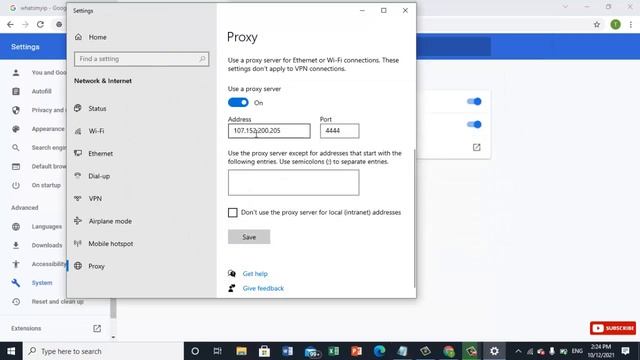Open Mobile hotspot settings
Viewport: 640px width, 360px height.
click(111, 244)
